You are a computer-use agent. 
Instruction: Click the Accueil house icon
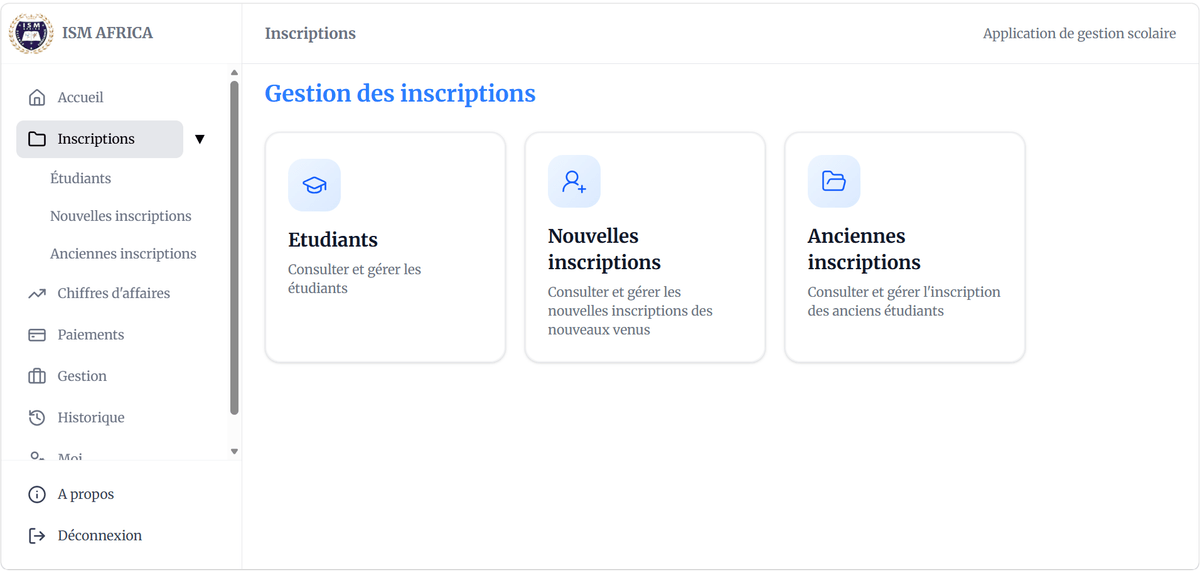(37, 97)
